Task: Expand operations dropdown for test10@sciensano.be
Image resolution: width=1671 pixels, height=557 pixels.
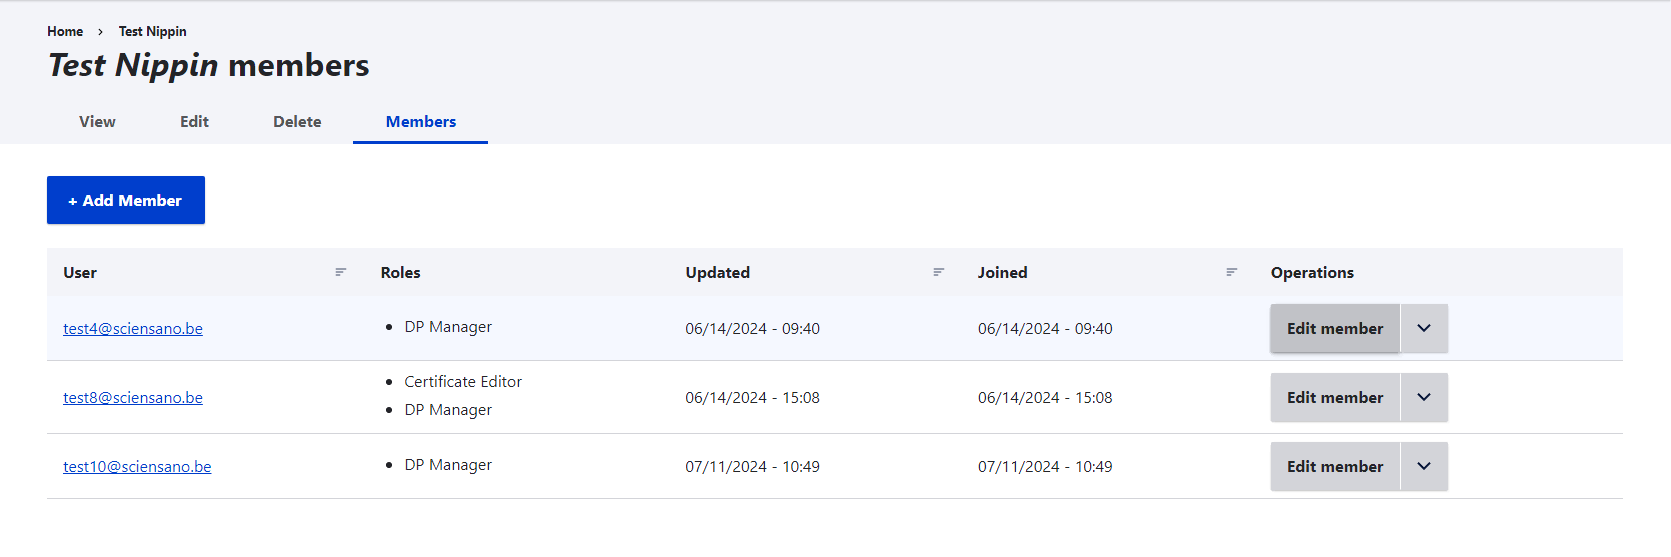Action: tap(1424, 467)
